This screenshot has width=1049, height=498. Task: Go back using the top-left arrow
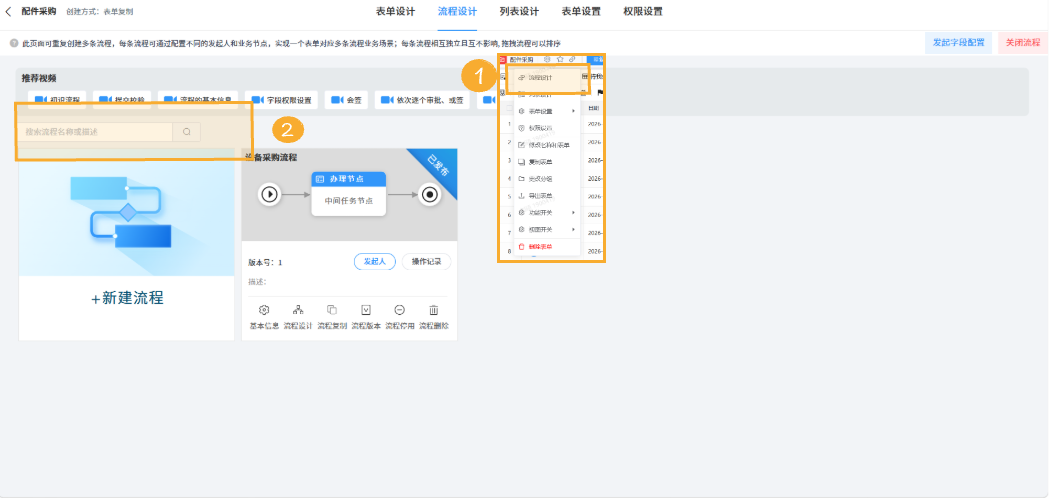tap(9, 12)
